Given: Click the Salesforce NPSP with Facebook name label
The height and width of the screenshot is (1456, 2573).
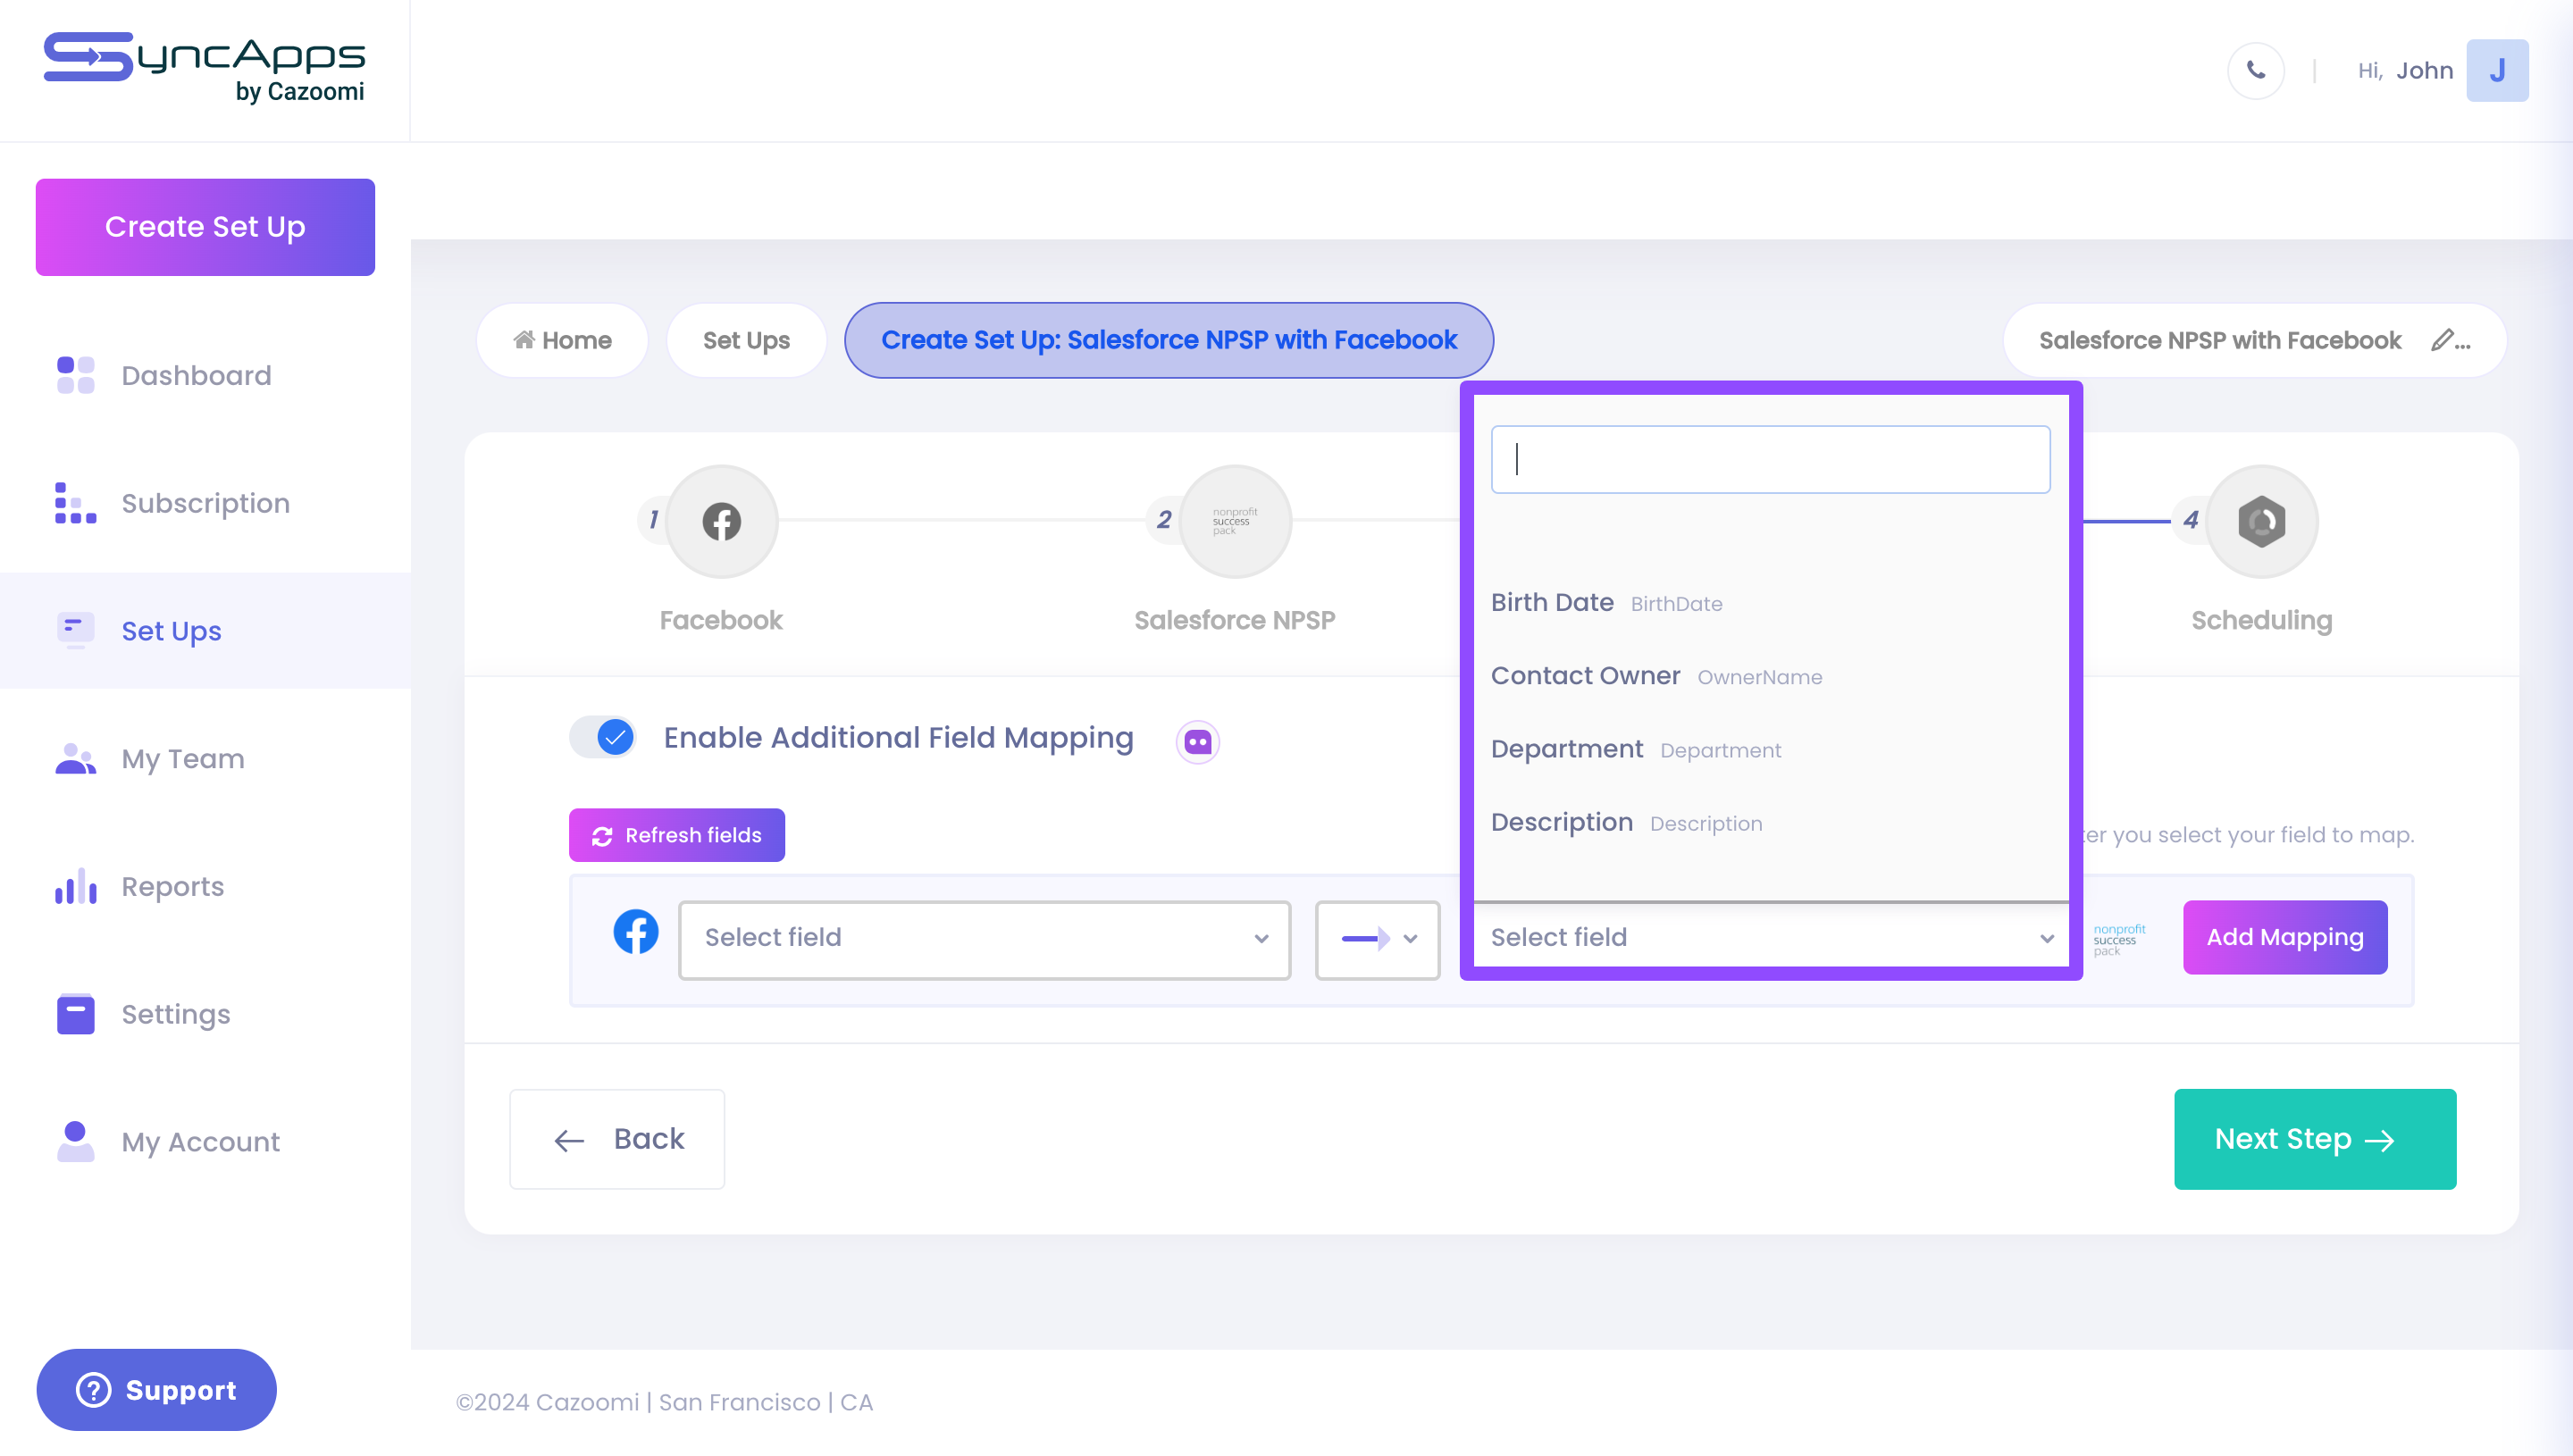Looking at the screenshot, I should 2220,340.
